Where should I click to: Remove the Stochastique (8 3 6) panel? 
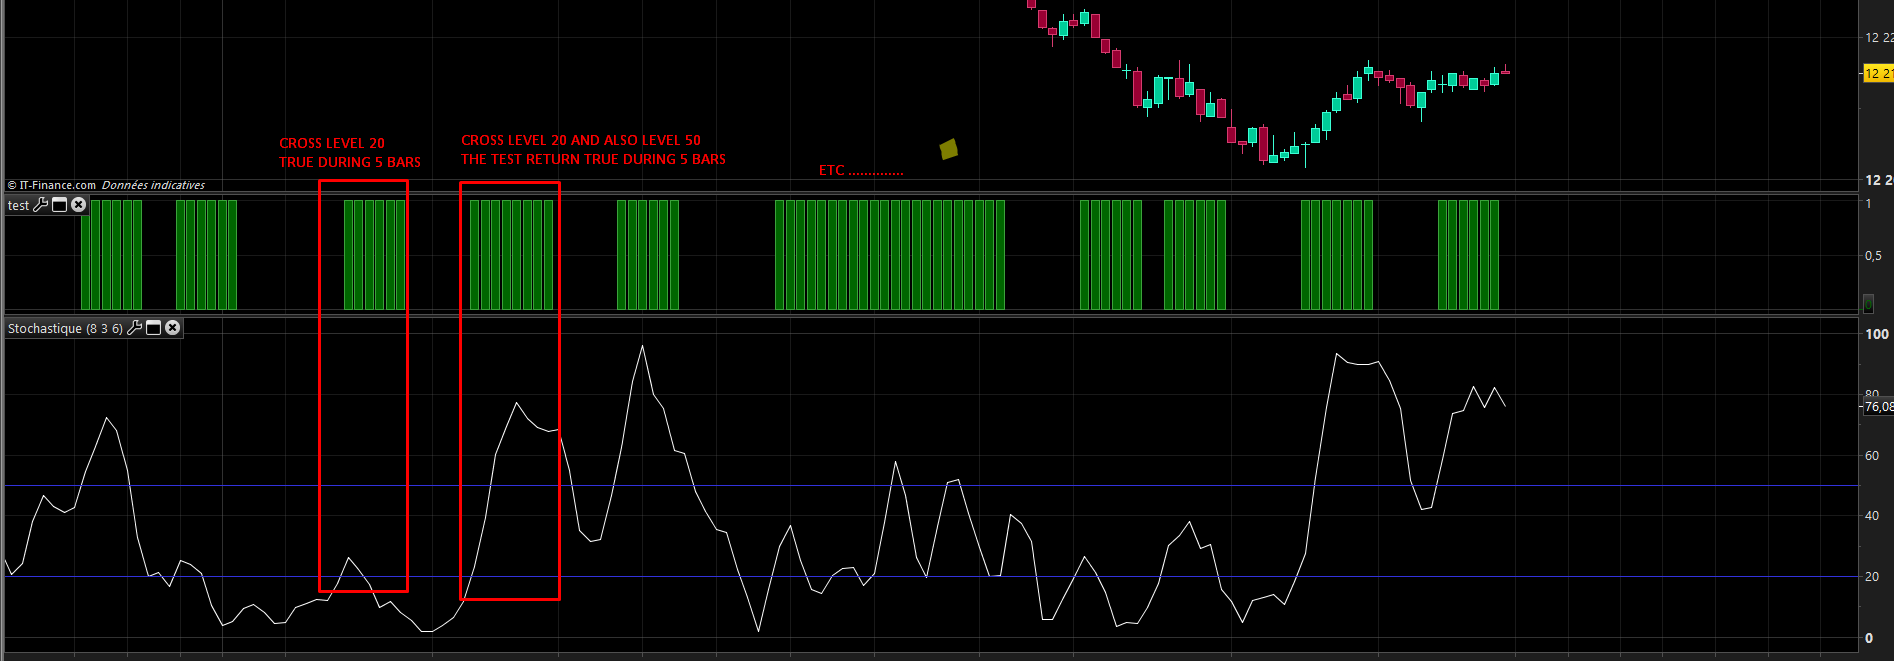pyautogui.click(x=173, y=328)
